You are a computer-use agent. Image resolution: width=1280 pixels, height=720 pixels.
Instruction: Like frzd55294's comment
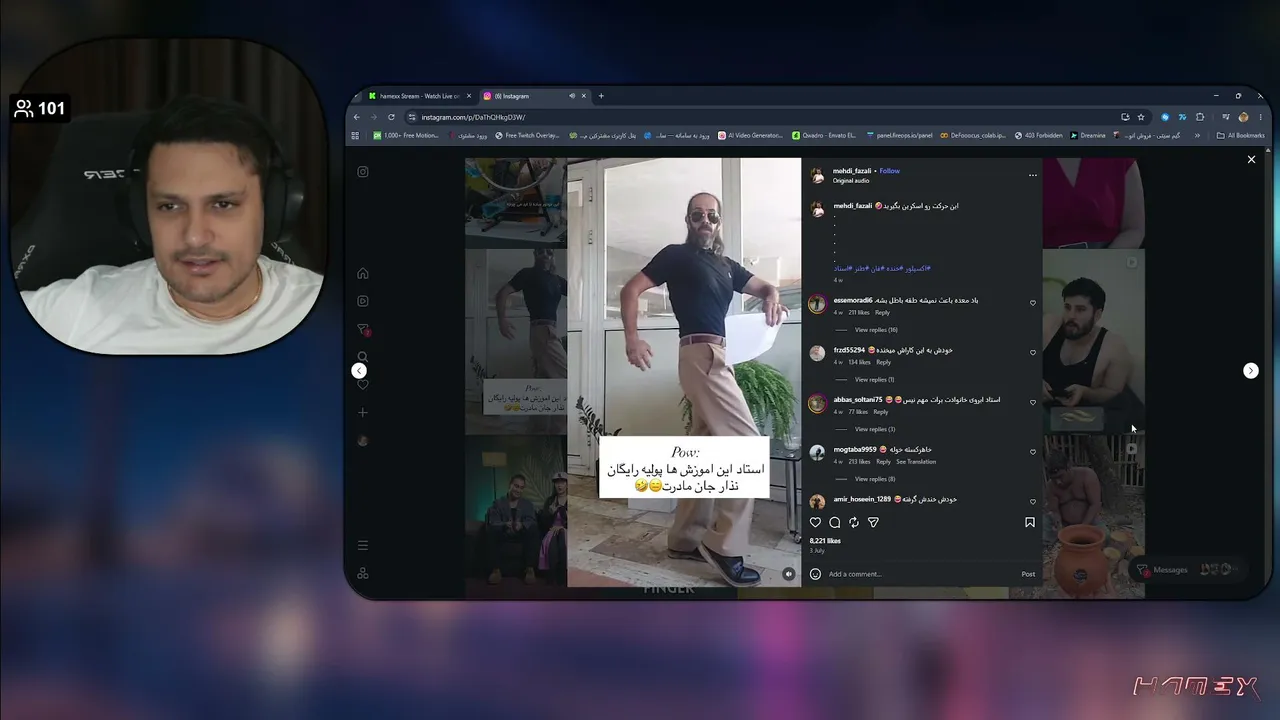click(1033, 352)
